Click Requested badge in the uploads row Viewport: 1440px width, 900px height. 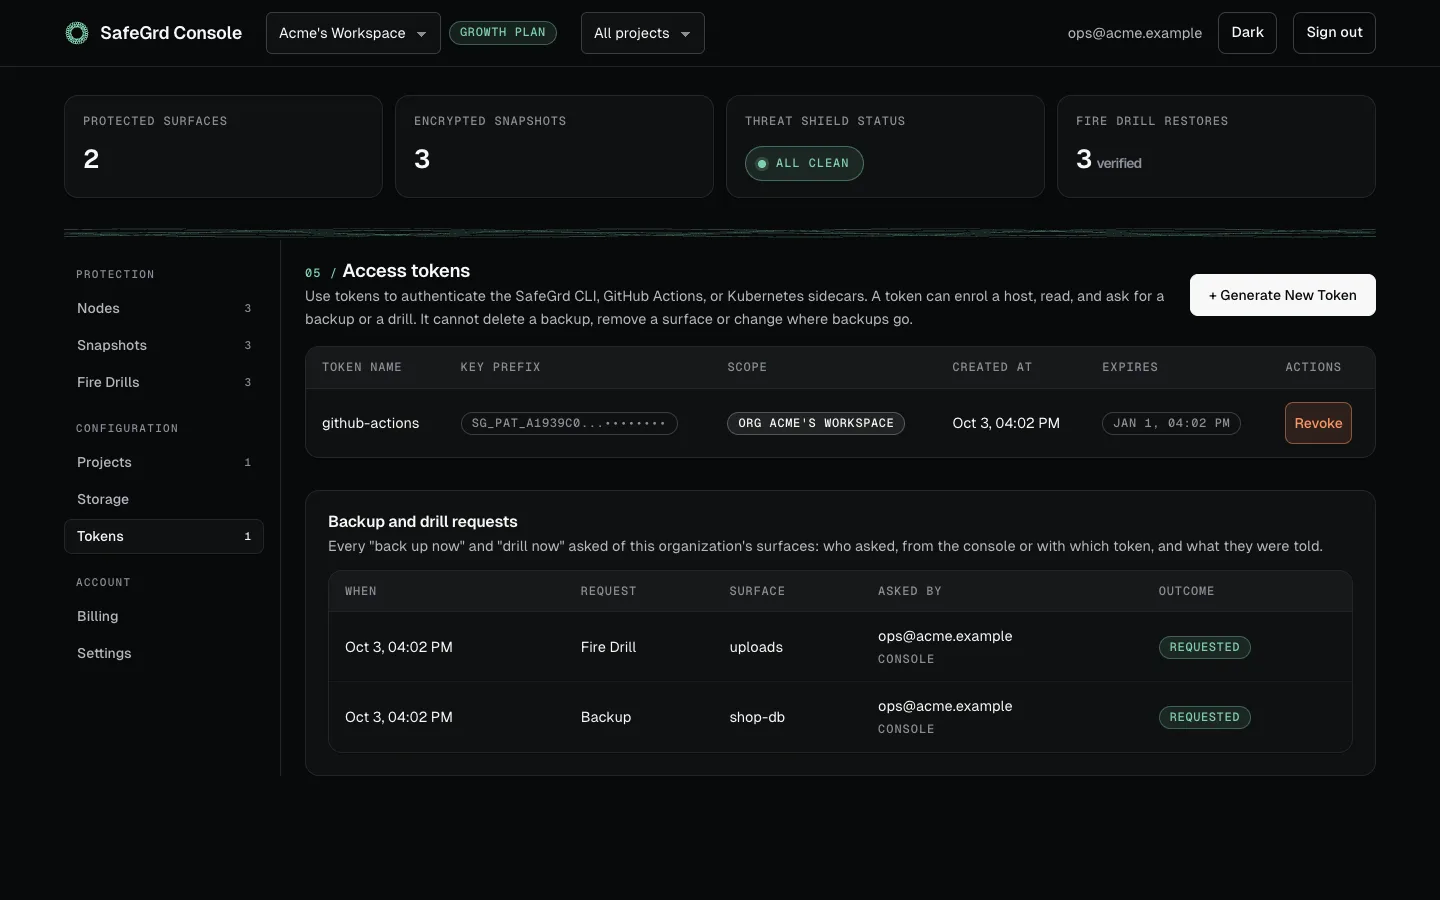click(x=1204, y=647)
